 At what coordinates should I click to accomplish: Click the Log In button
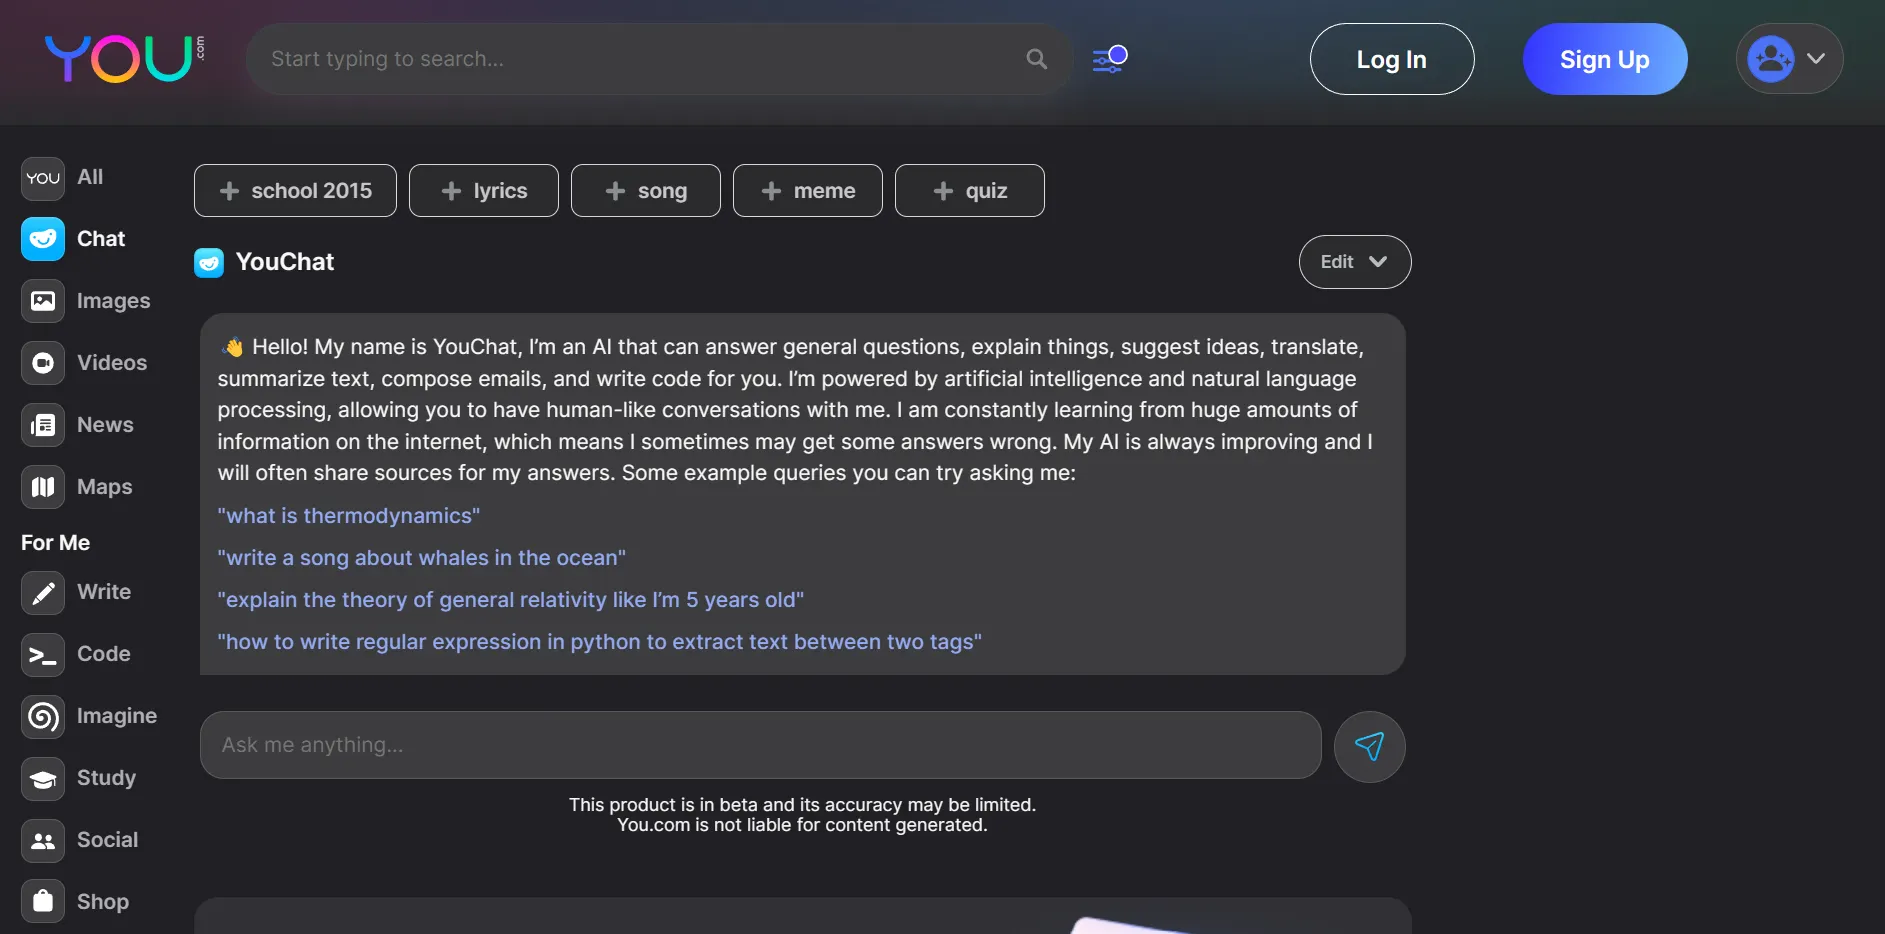tap(1391, 59)
